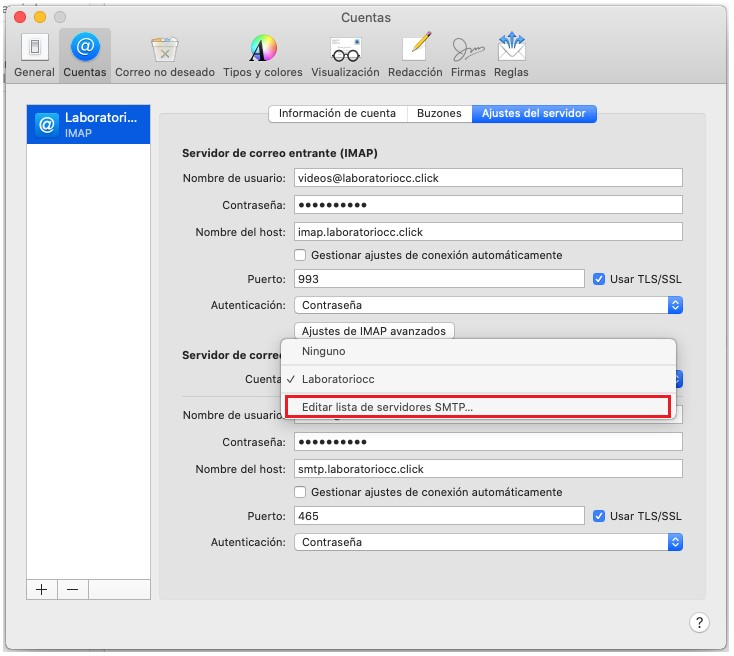Toggle Usar TLS/SSL for port 465
This screenshot has width=734, height=656.
tap(599, 516)
